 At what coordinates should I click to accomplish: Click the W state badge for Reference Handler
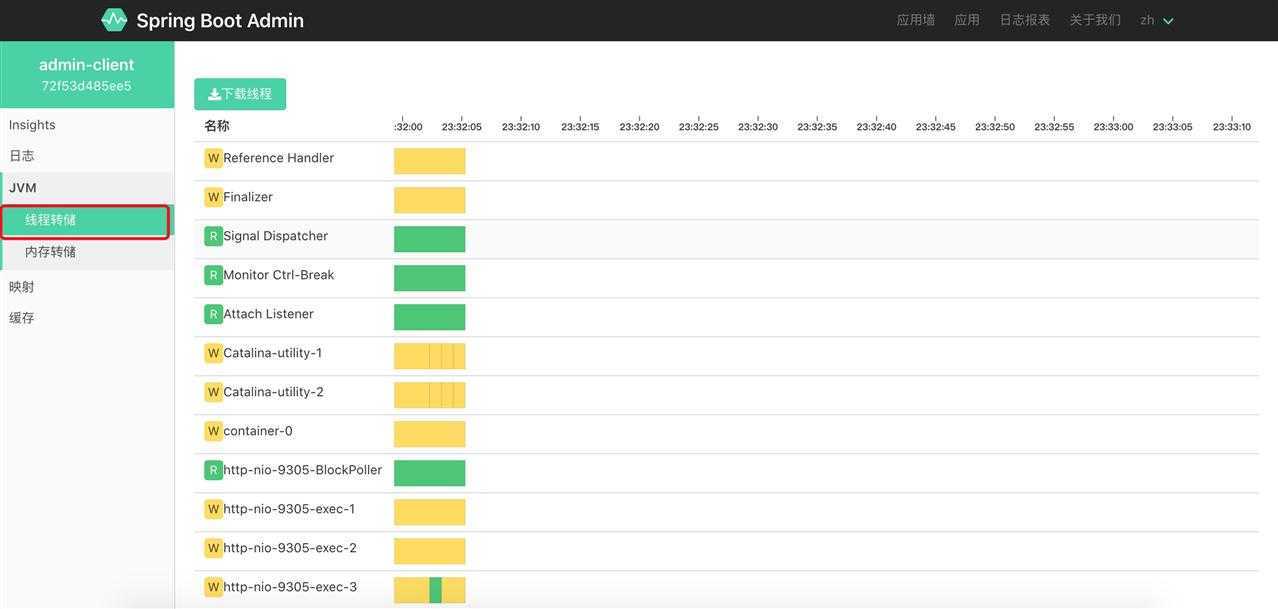[x=213, y=158]
